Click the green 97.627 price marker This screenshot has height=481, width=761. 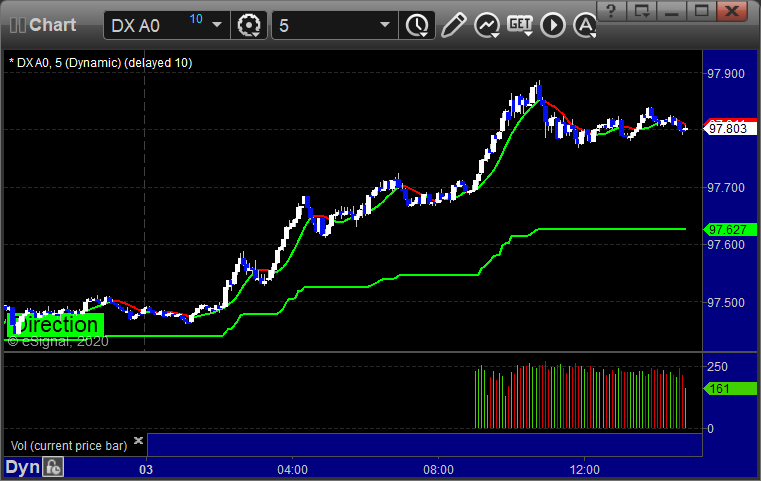tap(728, 230)
